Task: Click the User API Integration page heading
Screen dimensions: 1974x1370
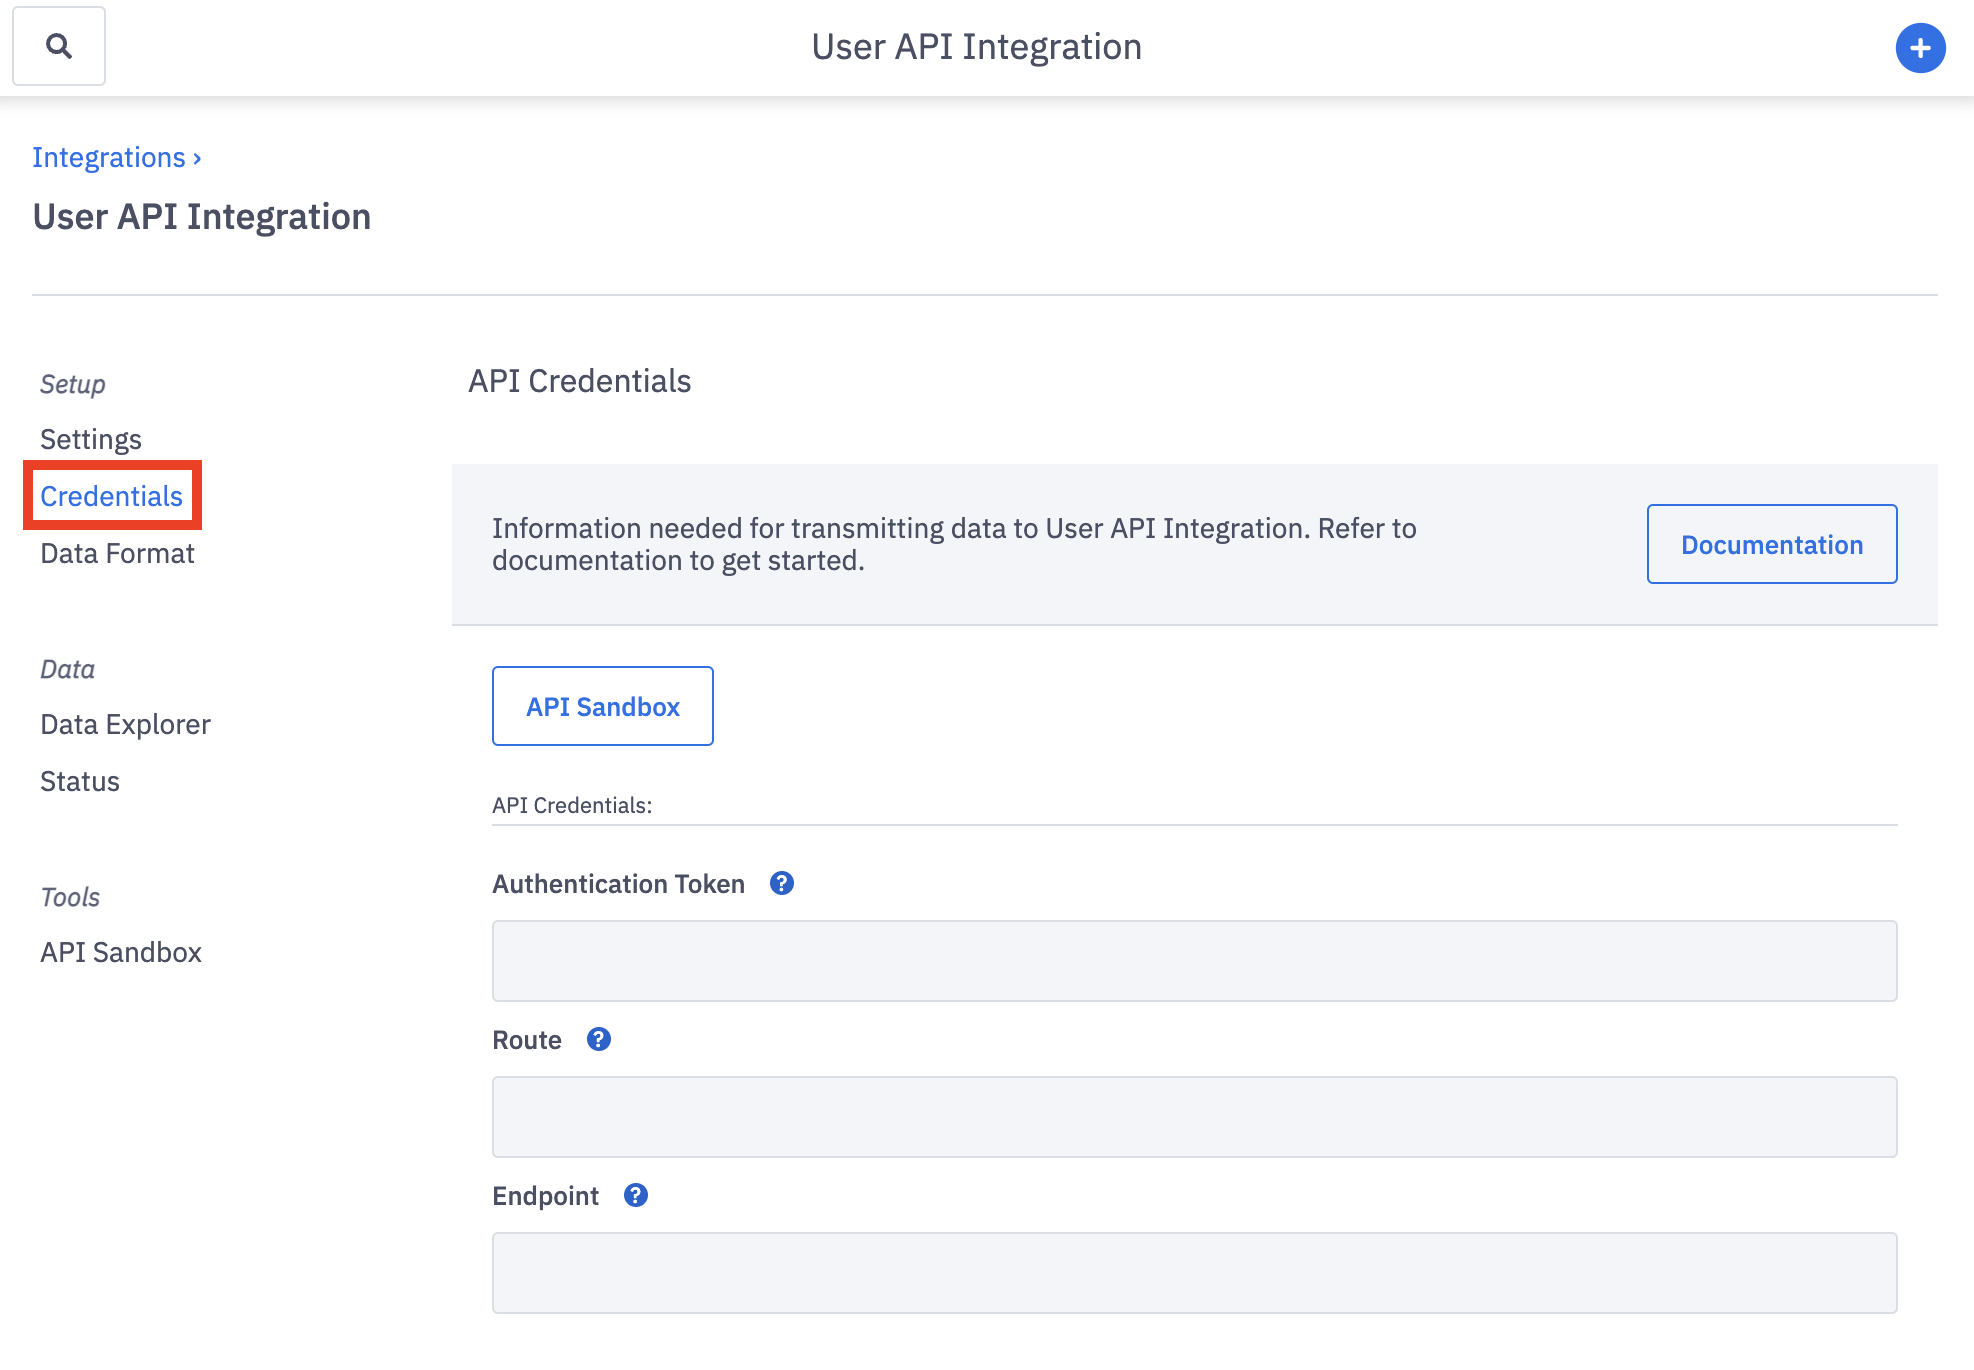Action: [x=202, y=217]
